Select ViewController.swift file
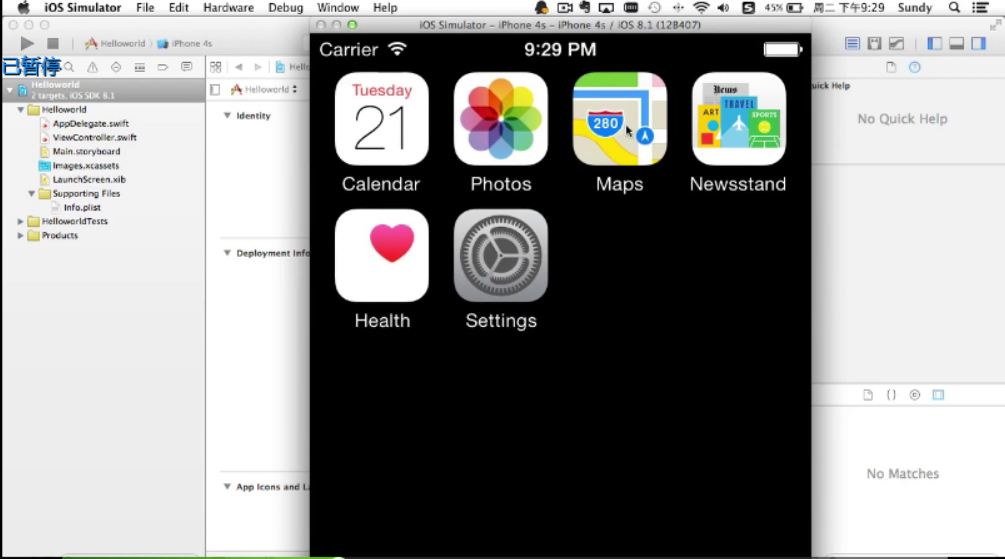 (x=94, y=138)
